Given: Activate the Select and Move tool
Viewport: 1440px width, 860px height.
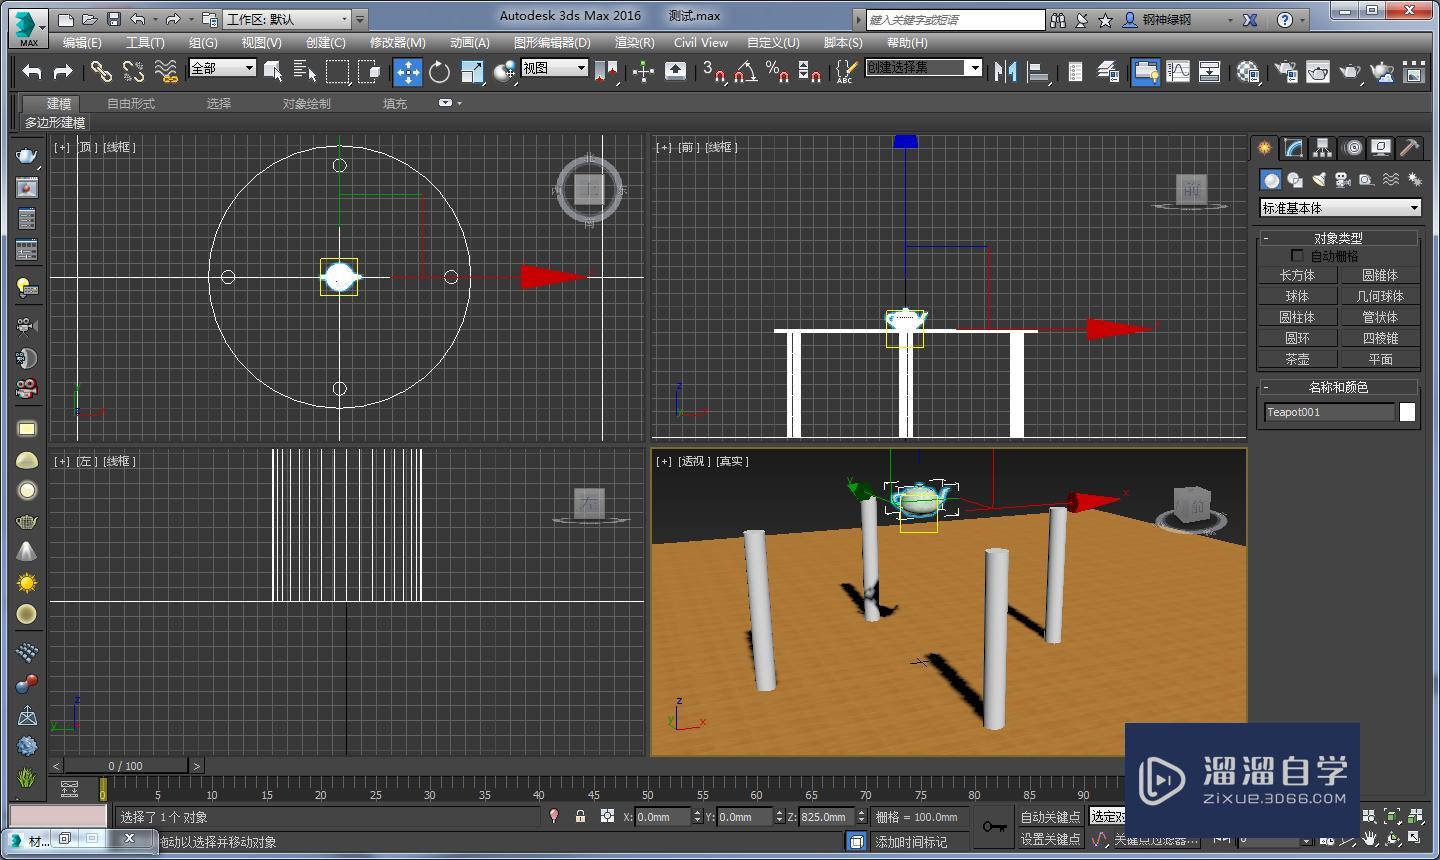Looking at the screenshot, I should coord(407,71).
